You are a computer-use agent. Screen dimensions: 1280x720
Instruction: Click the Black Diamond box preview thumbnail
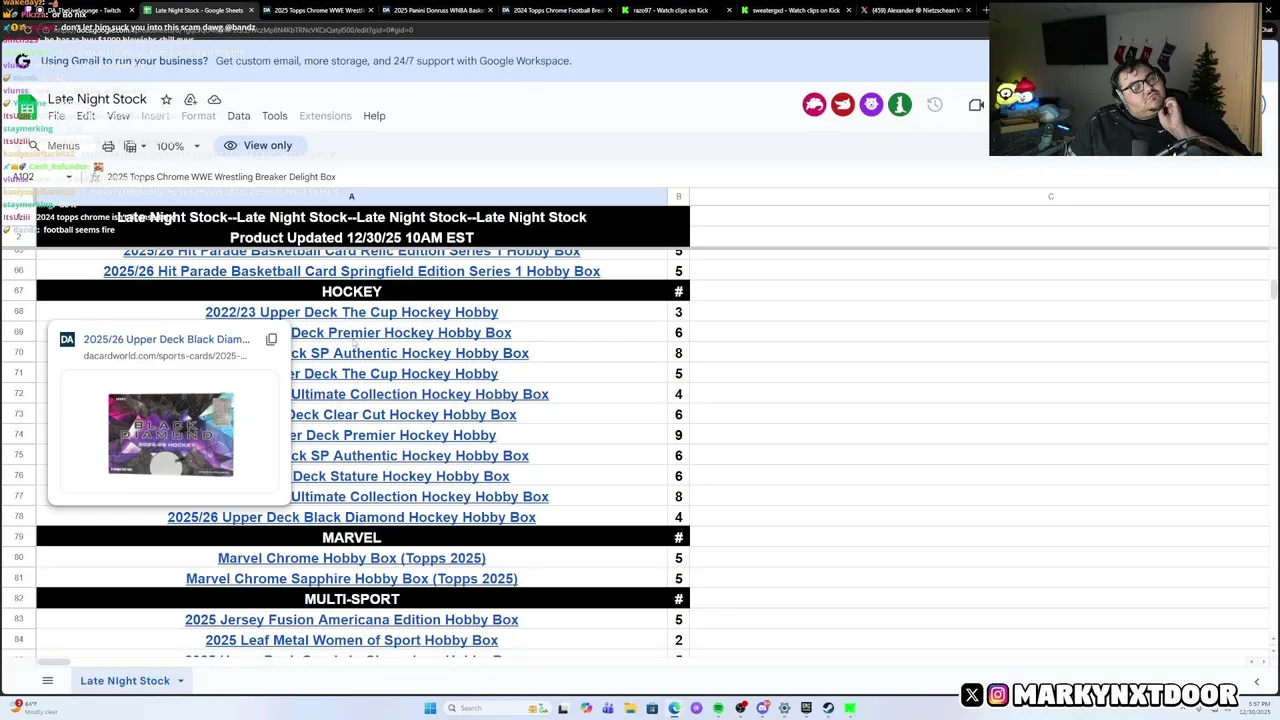tap(171, 434)
